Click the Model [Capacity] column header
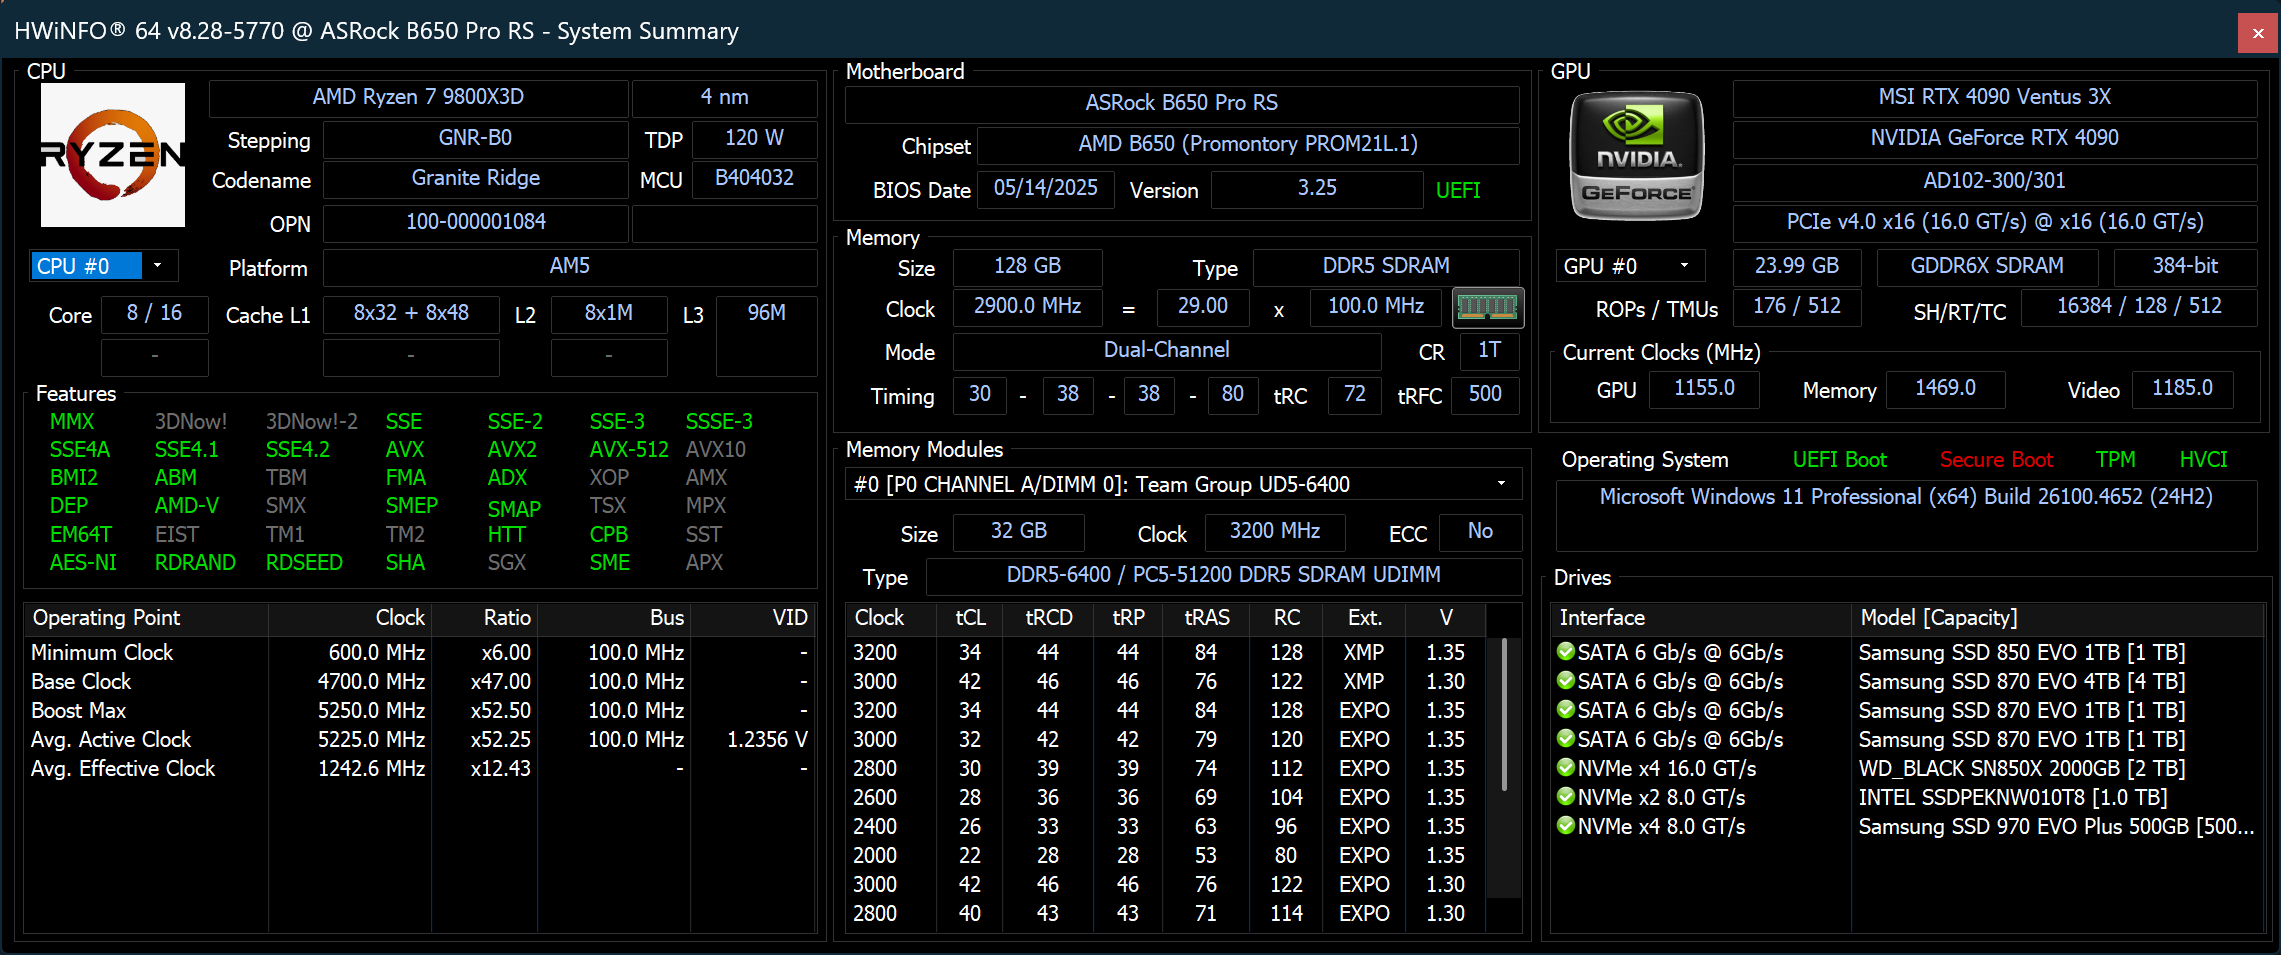The width and height of the screenshot is (2281, 955). pos(2057,618)
